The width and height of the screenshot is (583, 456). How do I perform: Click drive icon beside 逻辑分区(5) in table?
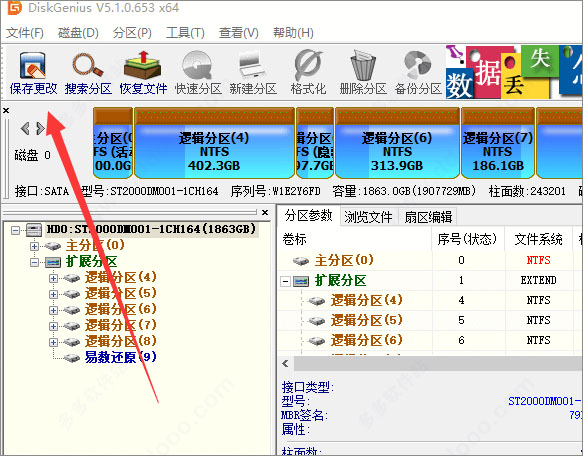point(316,321)
